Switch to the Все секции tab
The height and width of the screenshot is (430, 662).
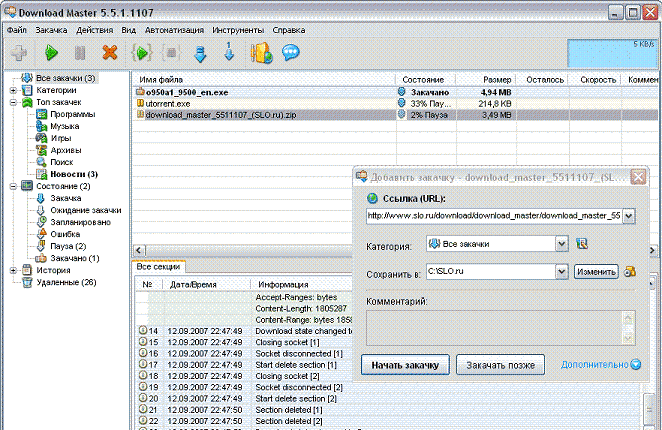[x=158, y=267]
